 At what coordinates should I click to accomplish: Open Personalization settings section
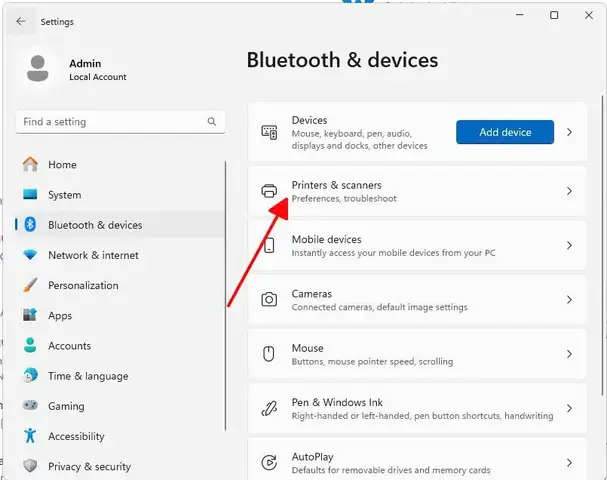(x=120, y=285)
